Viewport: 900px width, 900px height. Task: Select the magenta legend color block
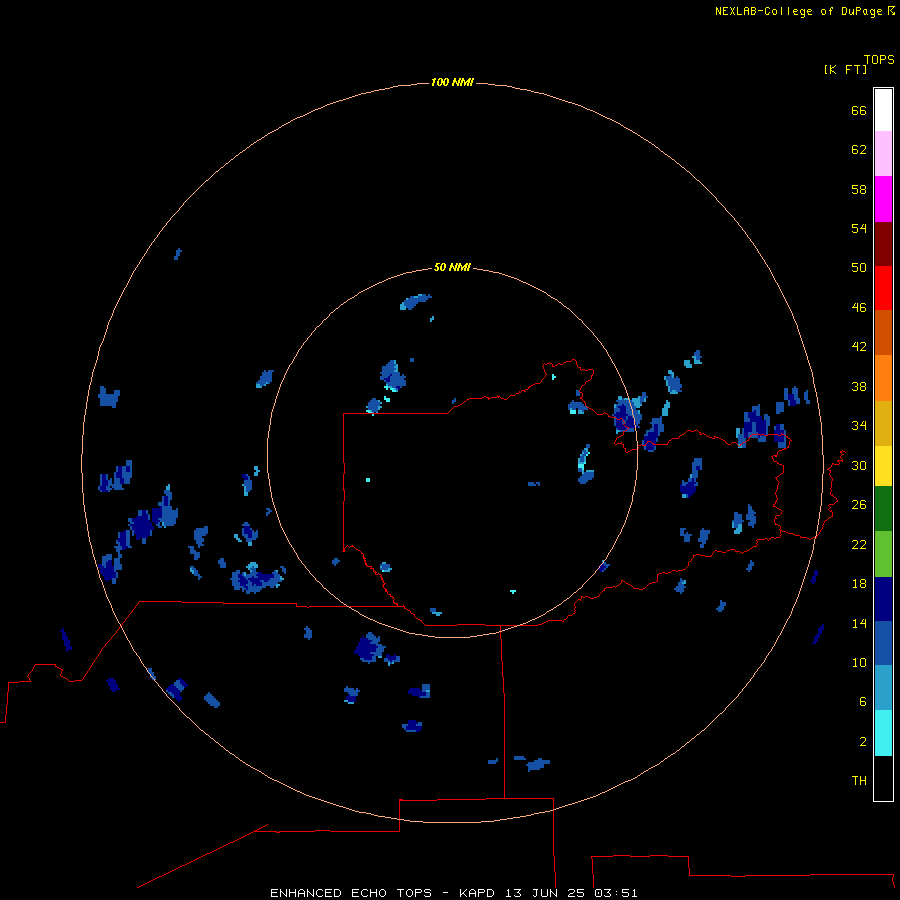point(883,199)
